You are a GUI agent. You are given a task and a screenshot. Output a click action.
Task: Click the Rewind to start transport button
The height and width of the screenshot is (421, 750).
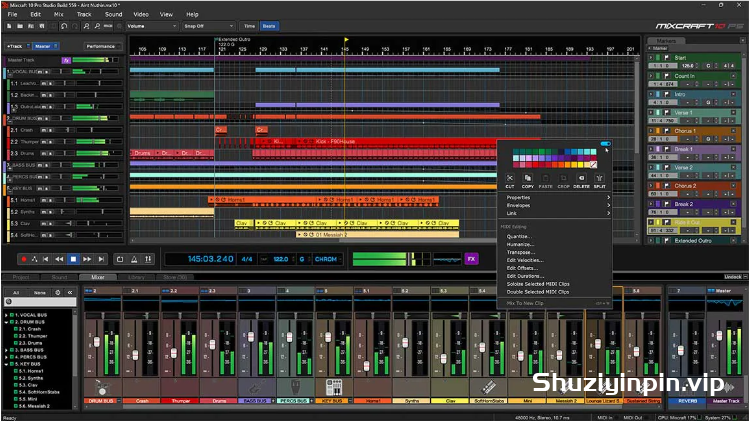pyautogui.click(x=45, y=259)
